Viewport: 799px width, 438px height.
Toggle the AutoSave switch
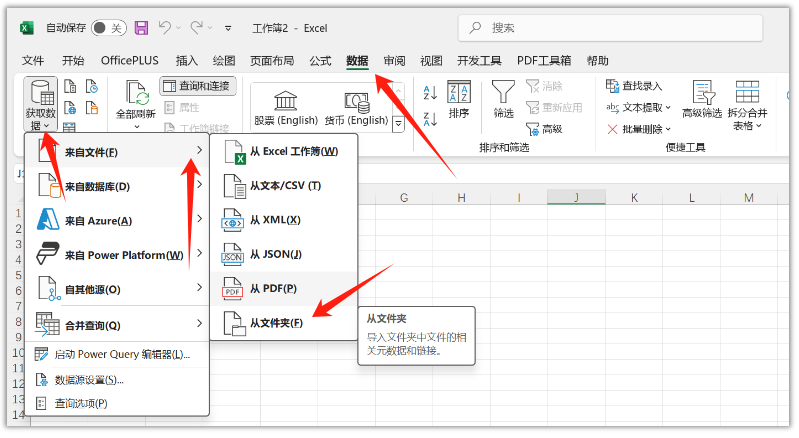pos(109,28)
